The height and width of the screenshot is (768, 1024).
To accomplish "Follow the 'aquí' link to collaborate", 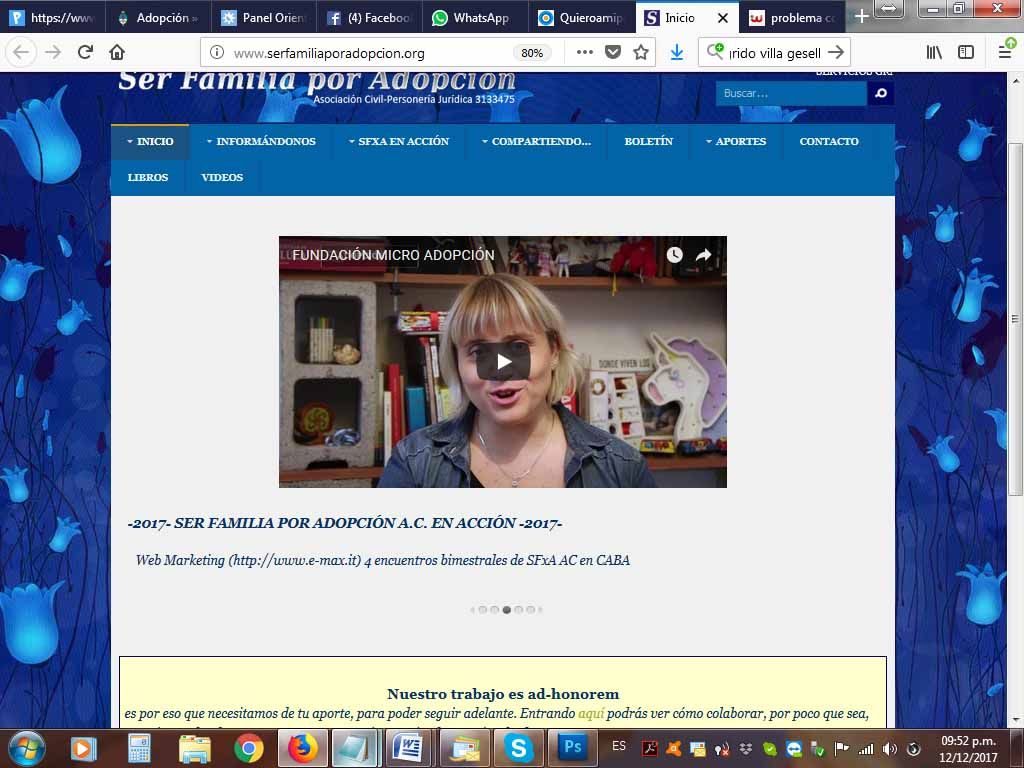I will 591,713.
